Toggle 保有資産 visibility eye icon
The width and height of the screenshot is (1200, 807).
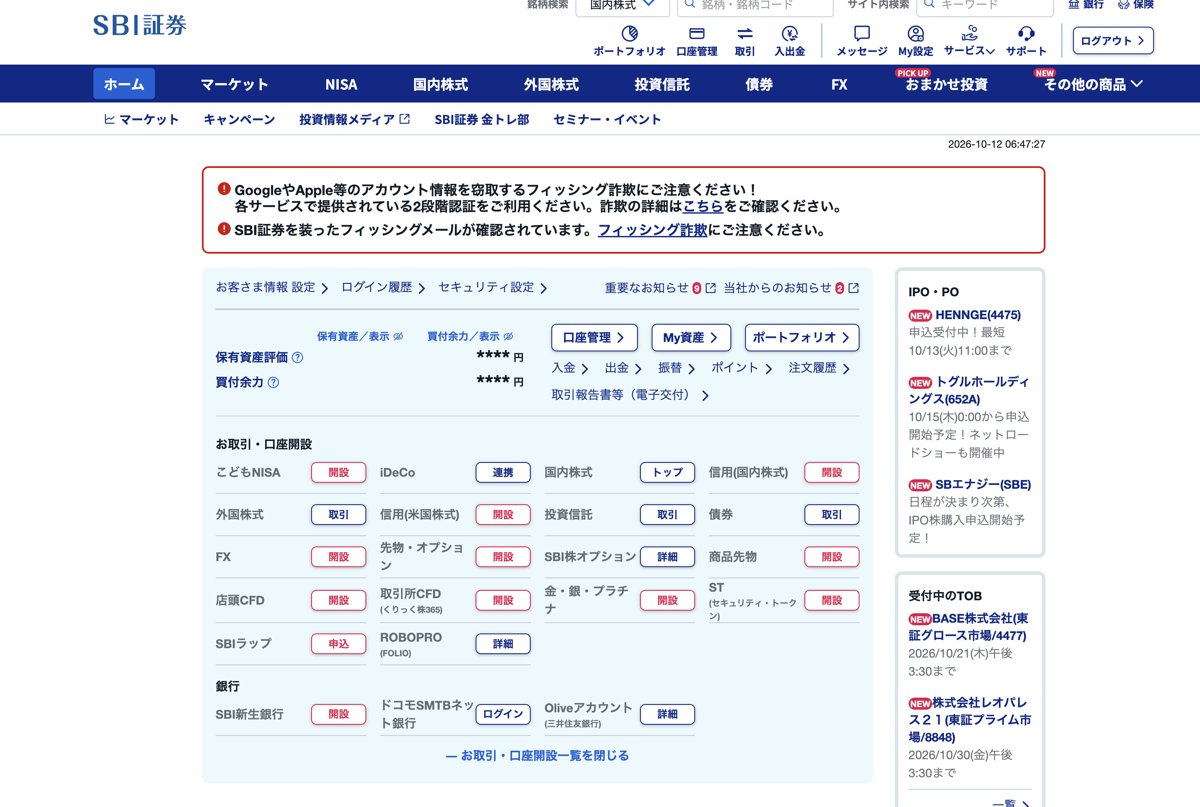click(398, 336)
